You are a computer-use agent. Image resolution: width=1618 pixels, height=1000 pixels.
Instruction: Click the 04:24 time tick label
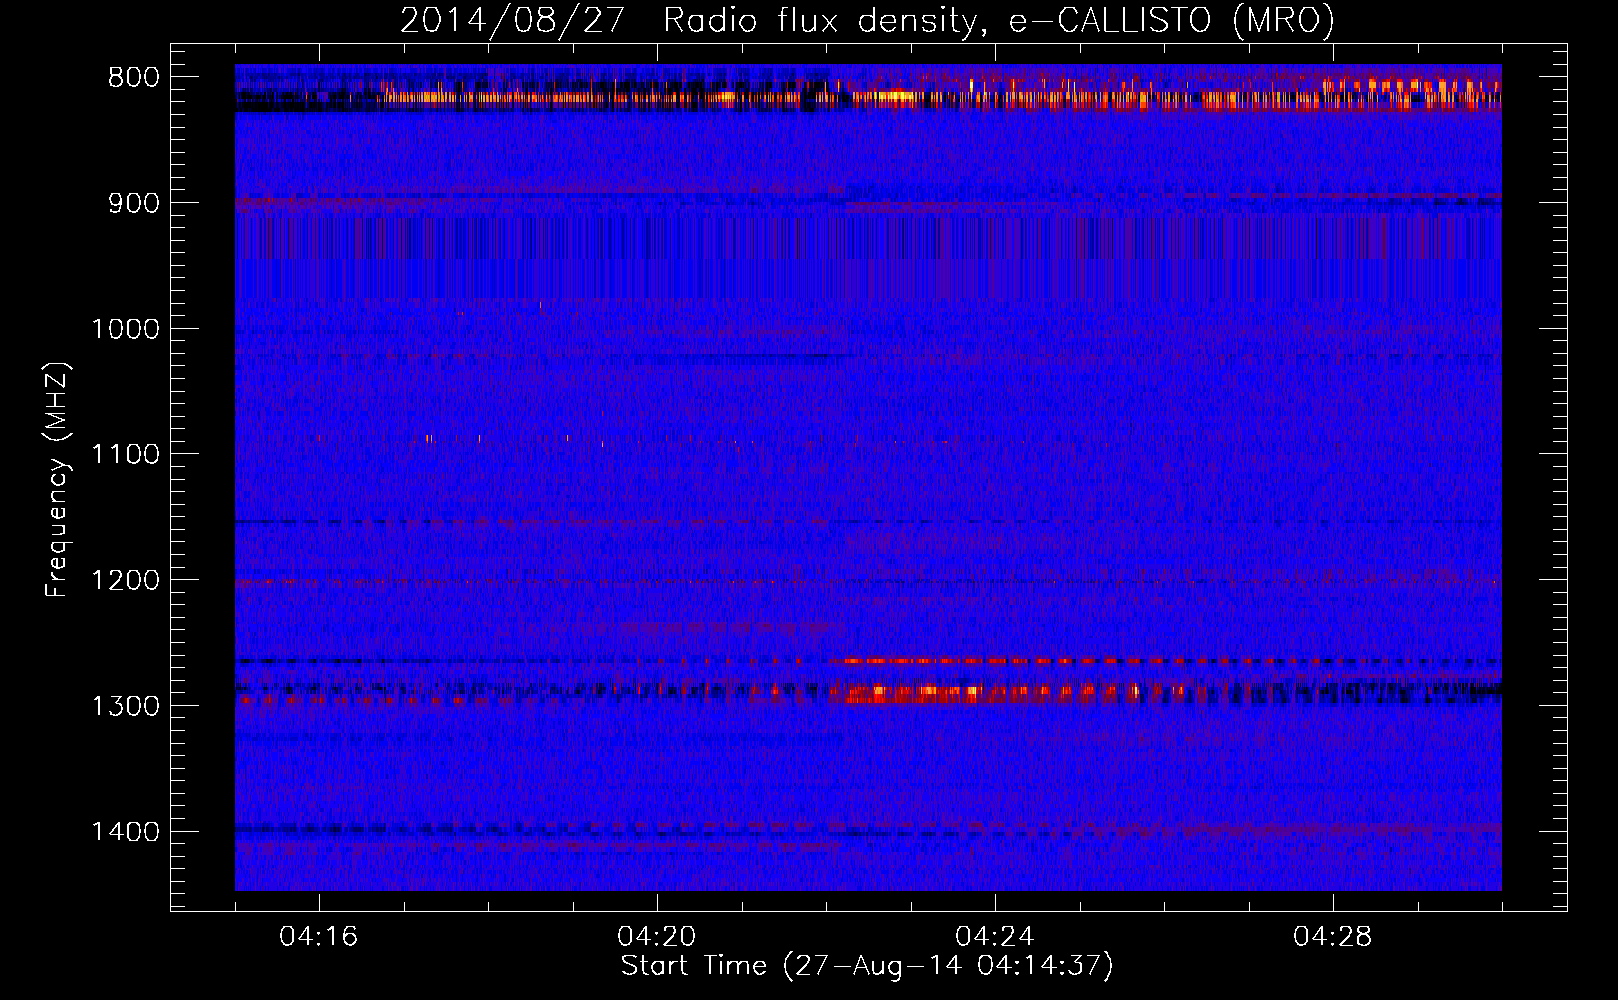pos(995,937)
